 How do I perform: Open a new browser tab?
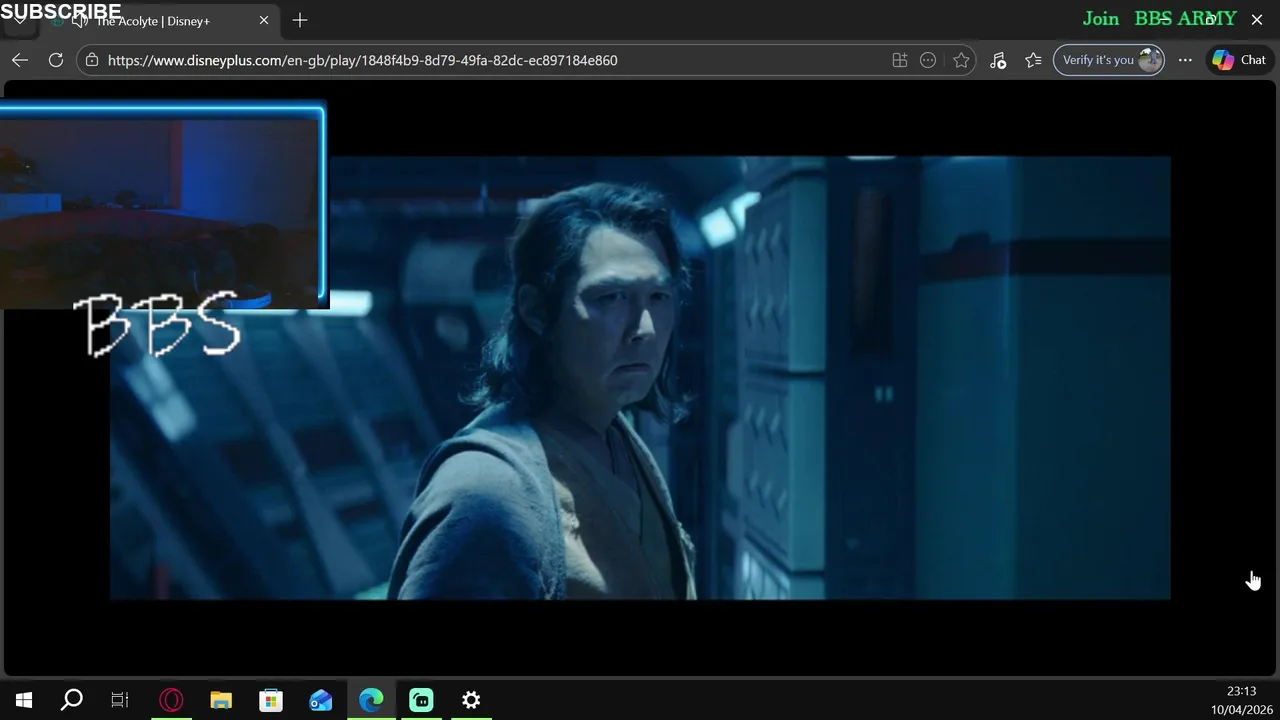coord(300,20)
